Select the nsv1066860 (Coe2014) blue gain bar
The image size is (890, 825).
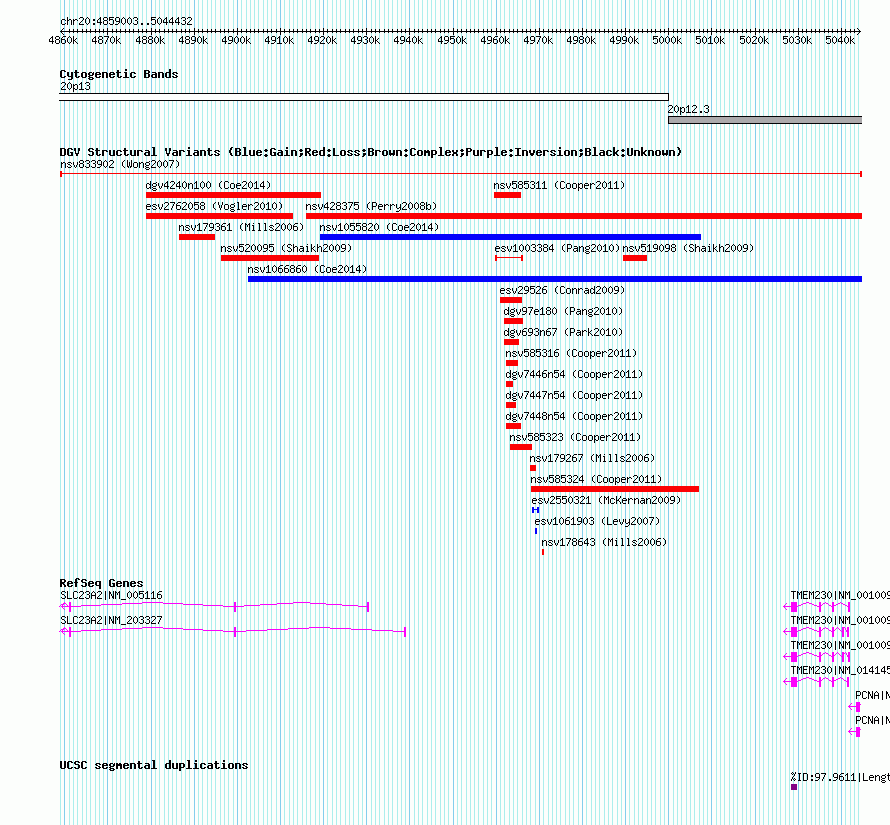[x=555, y=279]
